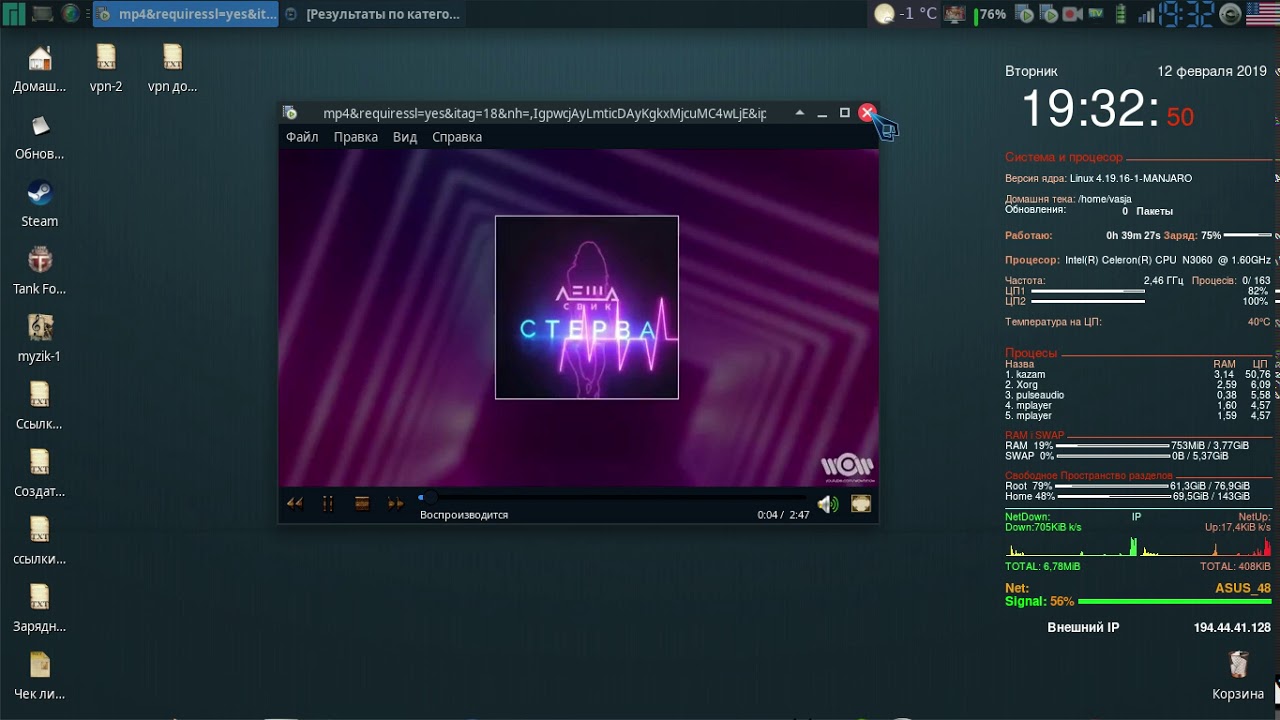Open the Домаш... home folder icon

[40, 69]
